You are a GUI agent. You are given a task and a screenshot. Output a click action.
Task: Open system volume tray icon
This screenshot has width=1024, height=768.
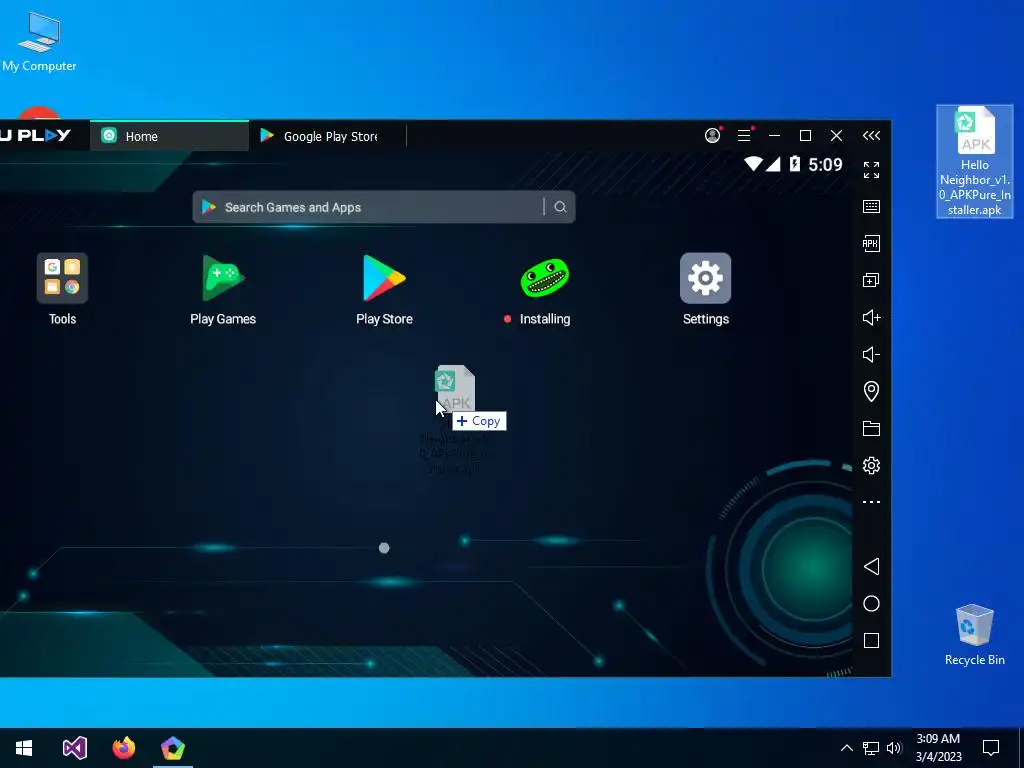893,748
